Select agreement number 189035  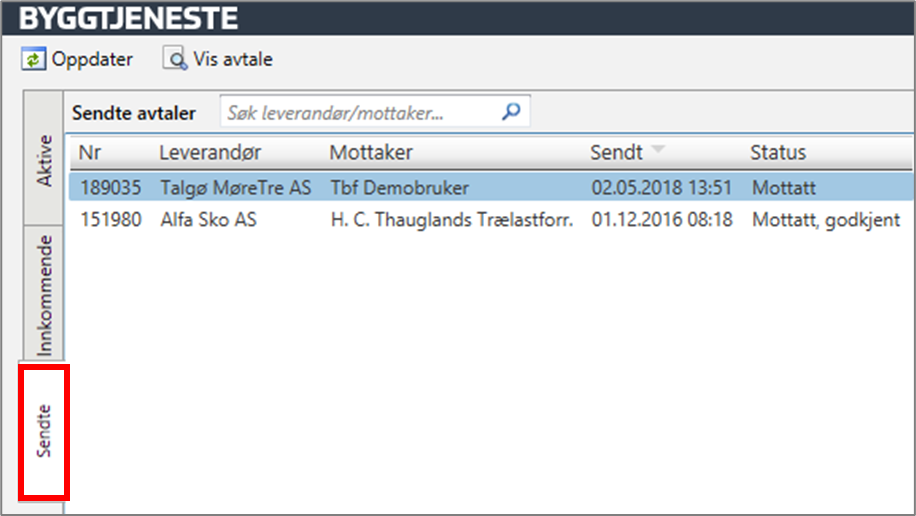pyautogui.click(x=110, y=187)
